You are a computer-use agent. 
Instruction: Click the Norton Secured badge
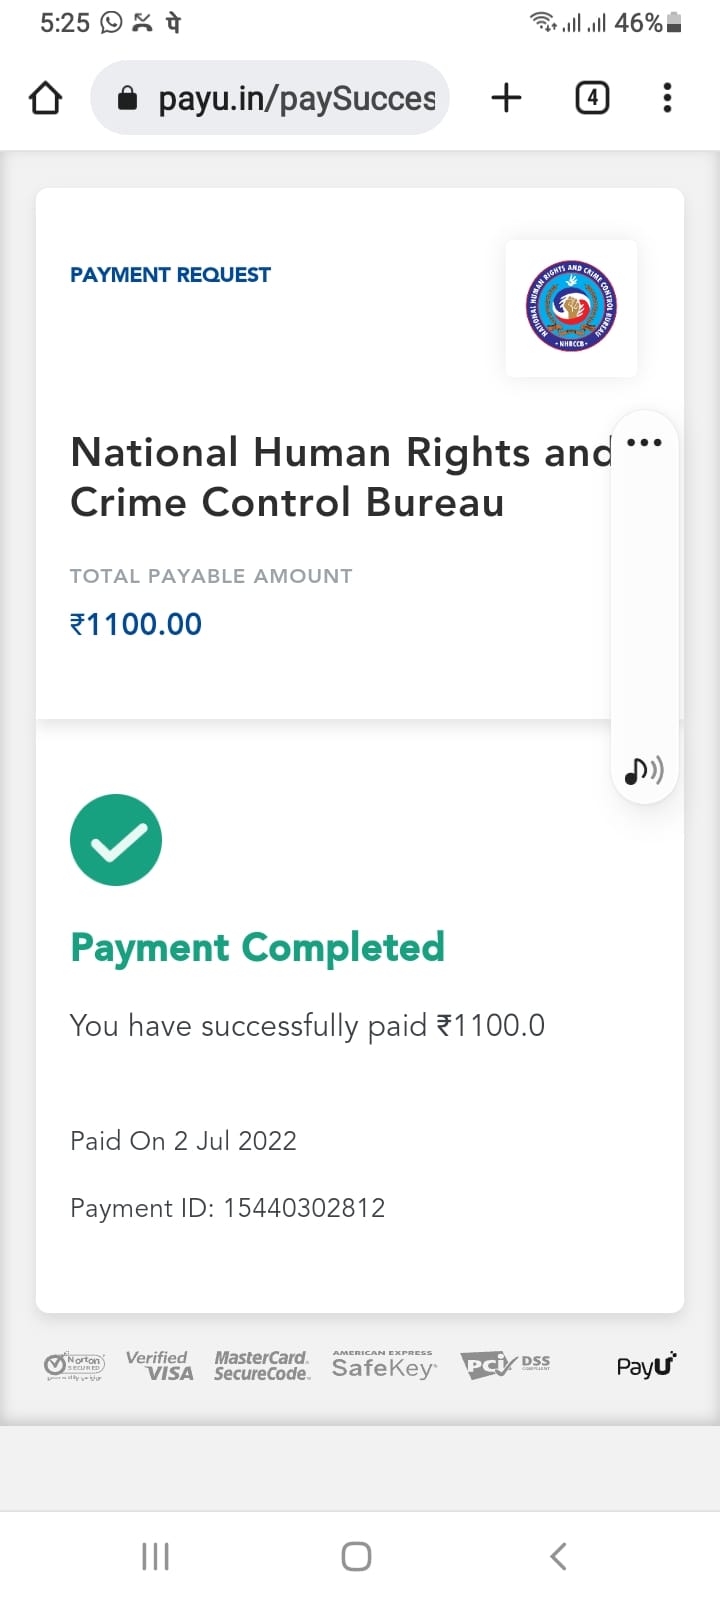(75, 1365)
